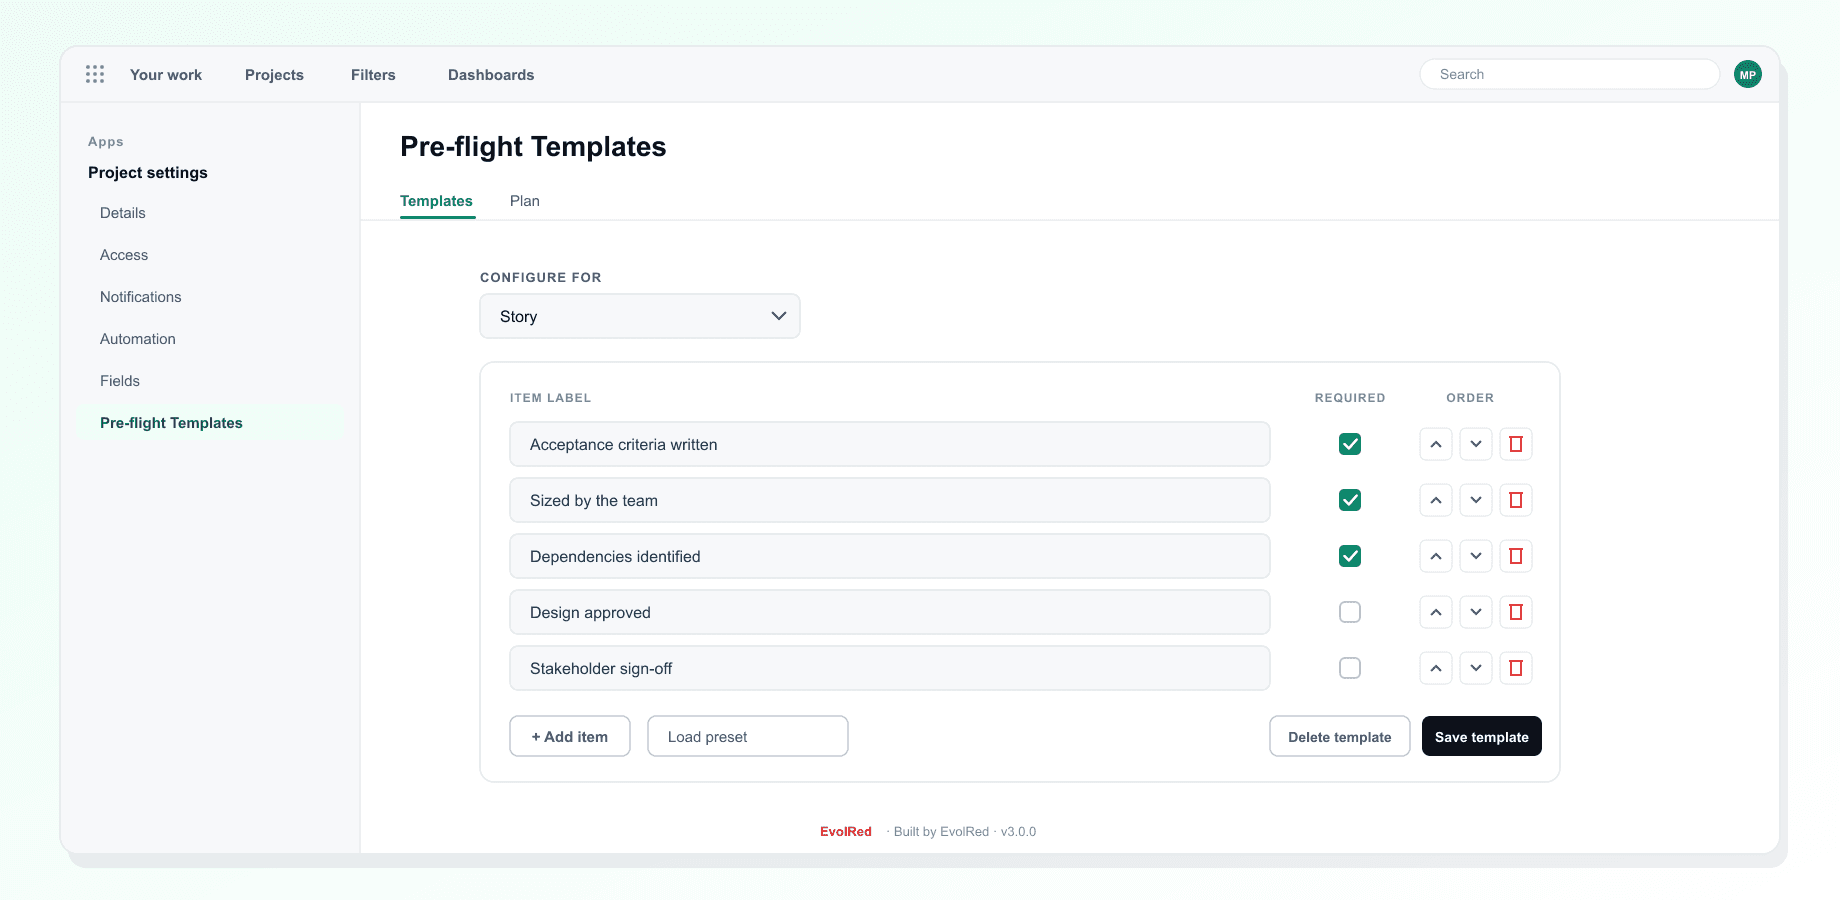1840x900 pixels.
Task: Open the Load preset dropdown
Action: pyautogui.click(x=748, y=736)
